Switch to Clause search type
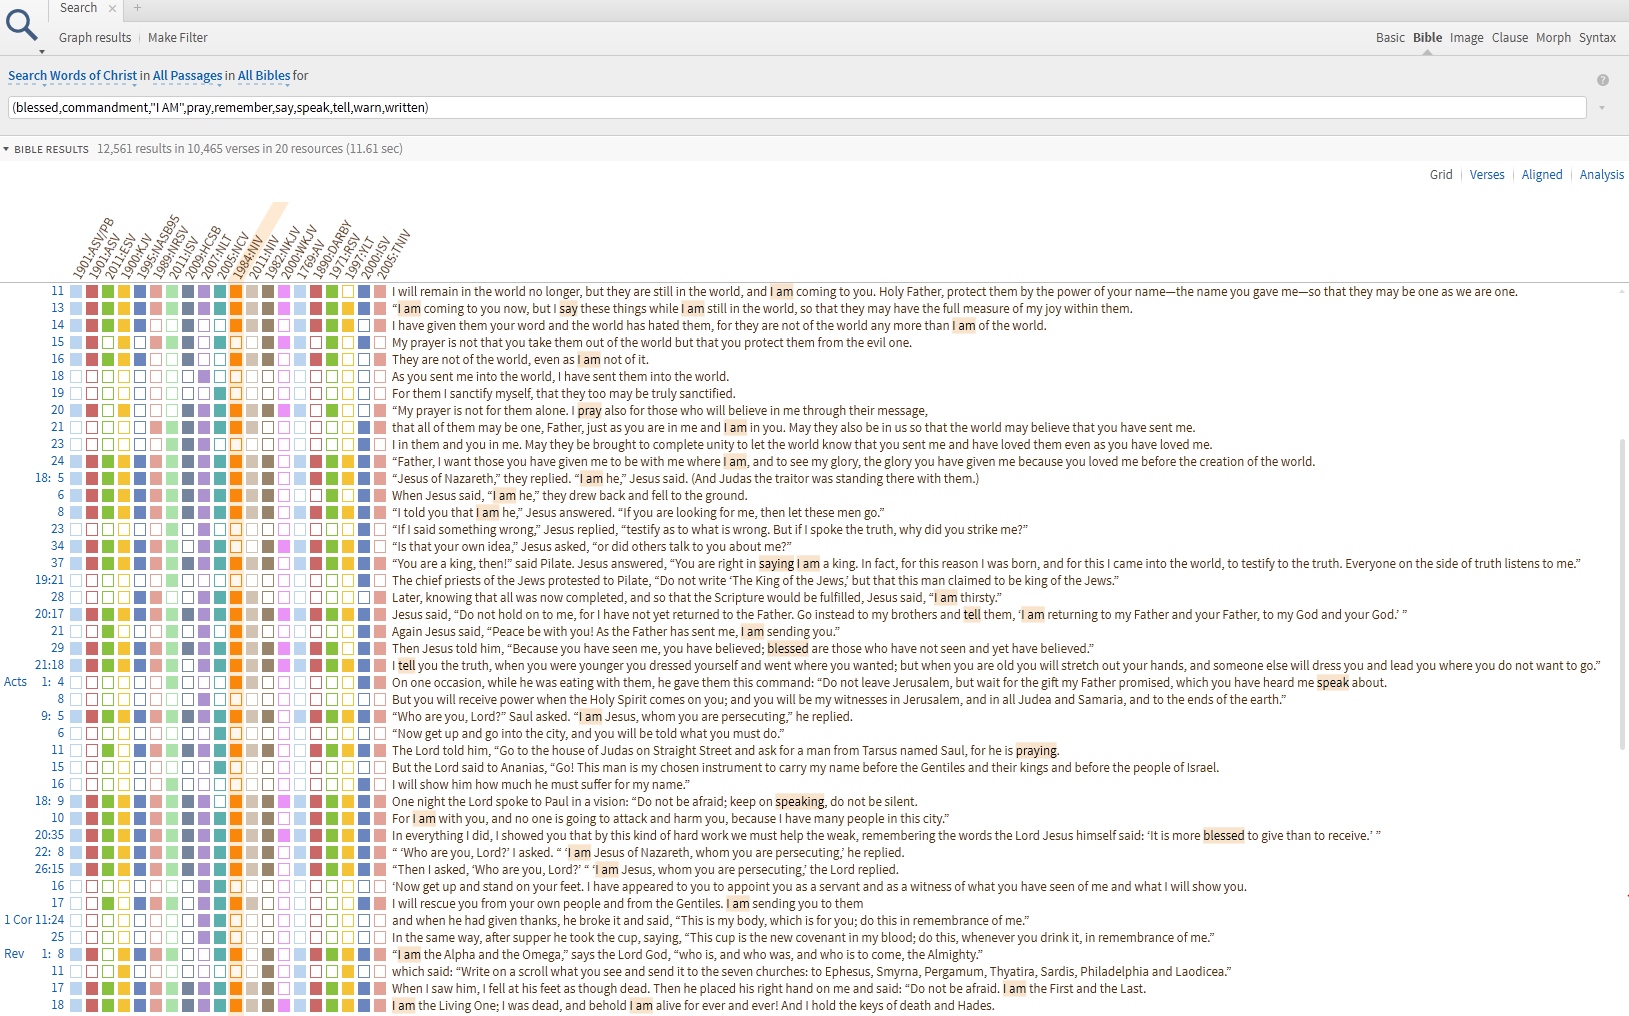 click(x=1510, y=38)
